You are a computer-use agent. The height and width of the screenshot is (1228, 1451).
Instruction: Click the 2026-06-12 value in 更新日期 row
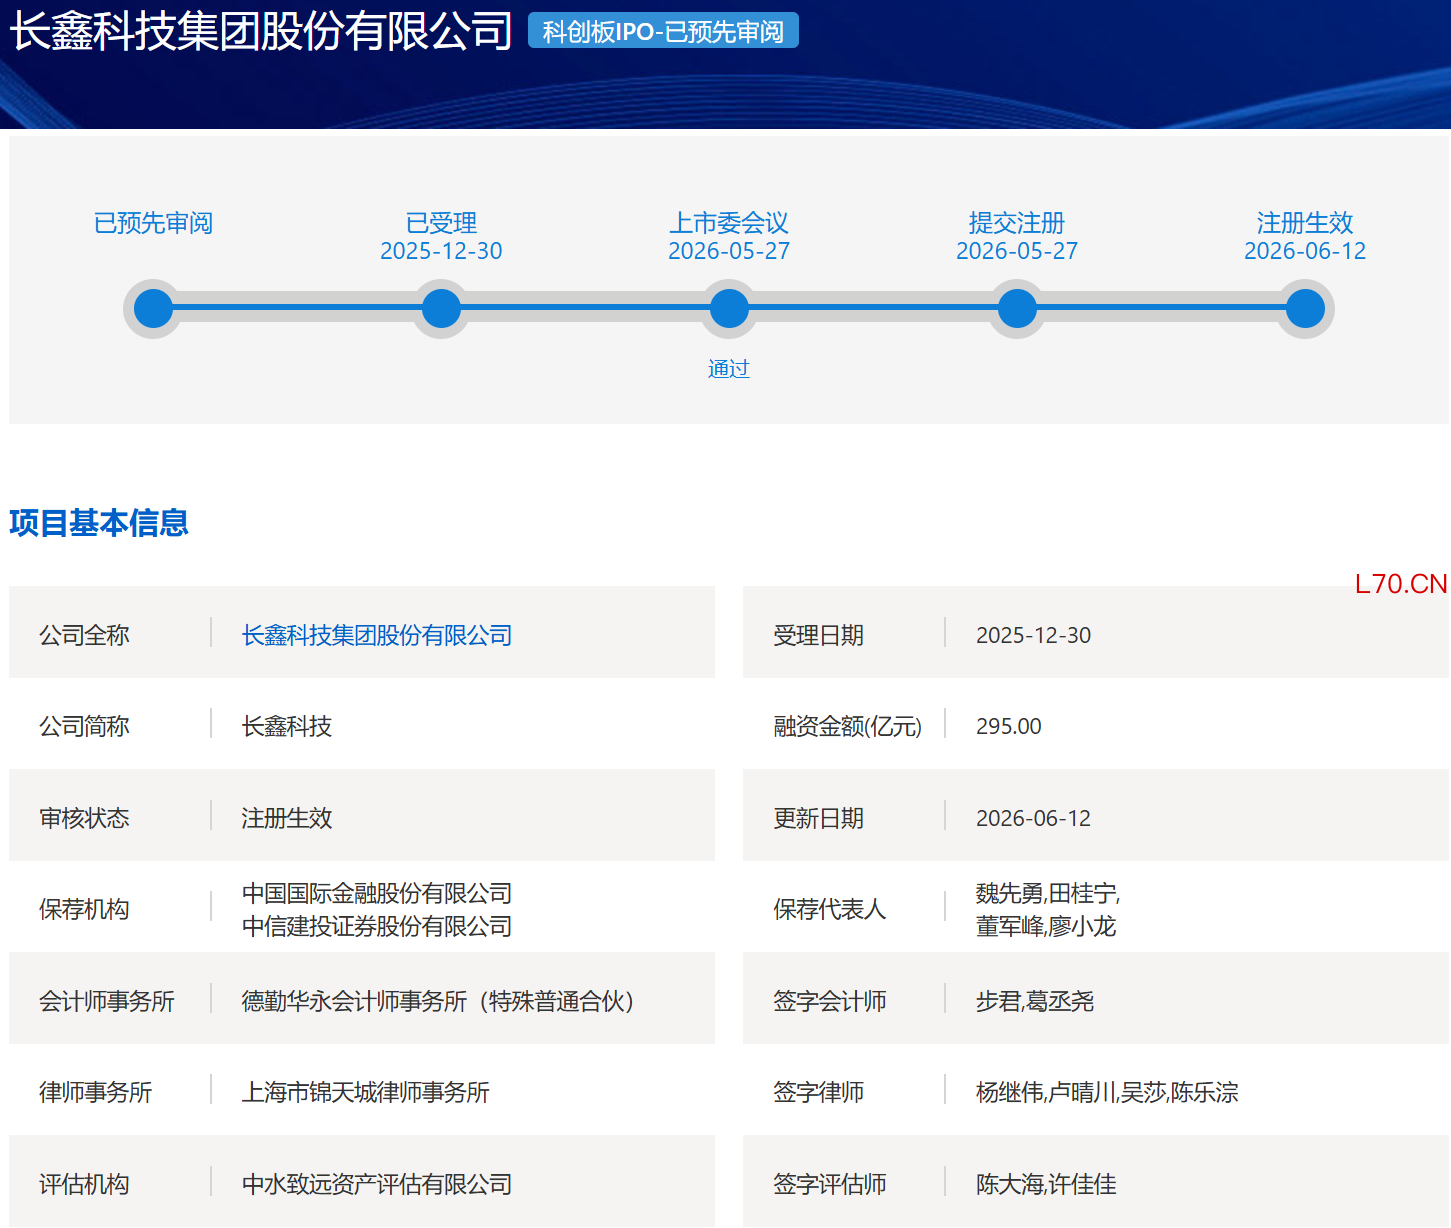(x=1034, y=818)
